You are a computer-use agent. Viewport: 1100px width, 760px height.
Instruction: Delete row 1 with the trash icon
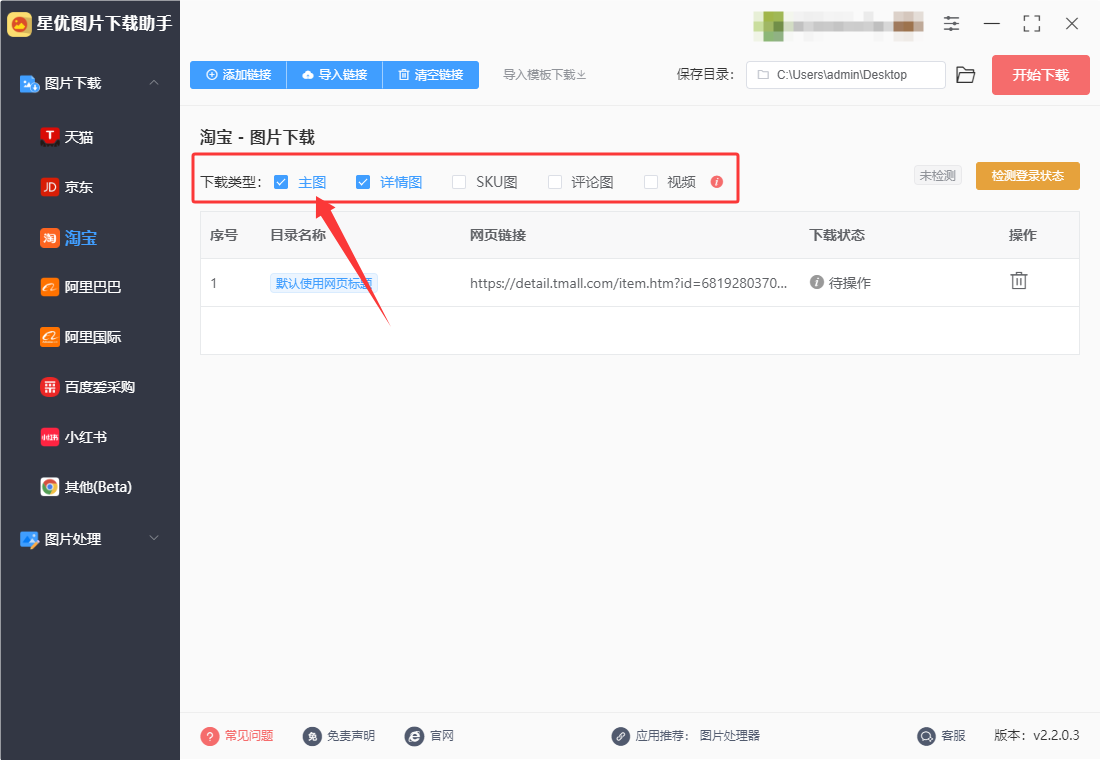[x=1019, y=281]
